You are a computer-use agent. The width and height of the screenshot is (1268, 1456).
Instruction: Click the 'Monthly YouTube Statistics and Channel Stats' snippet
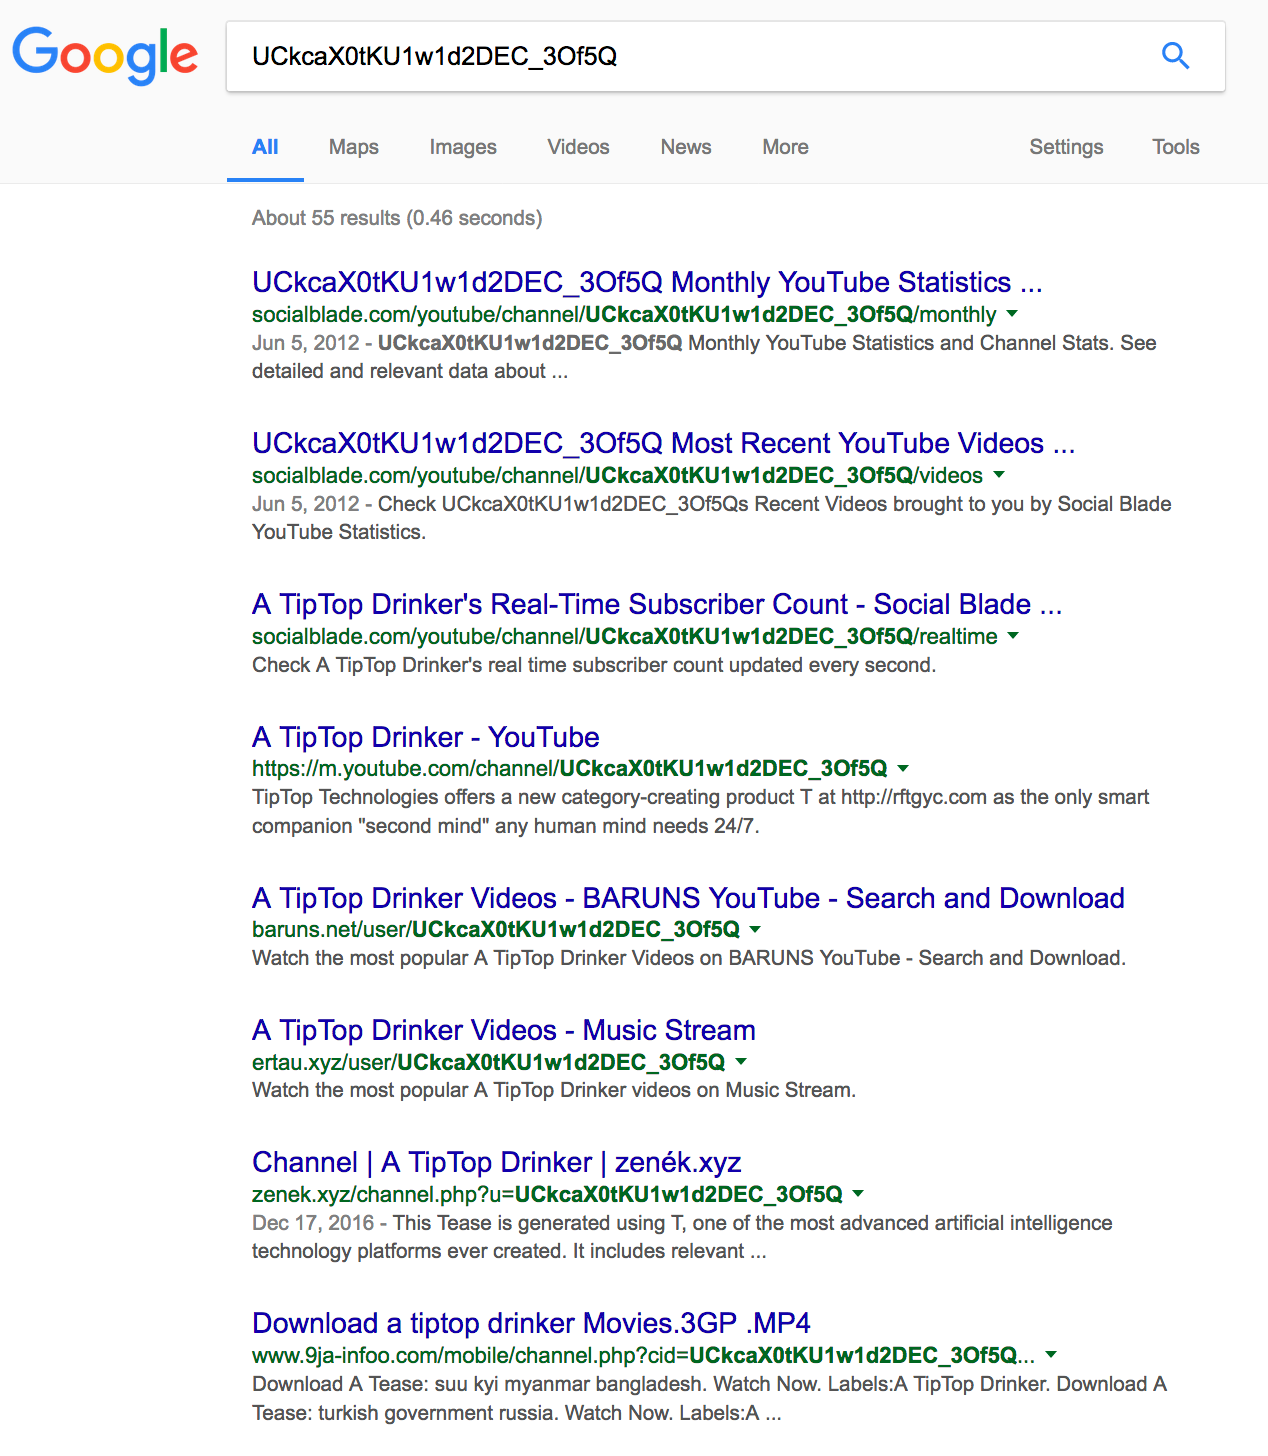tap(704, 357)
